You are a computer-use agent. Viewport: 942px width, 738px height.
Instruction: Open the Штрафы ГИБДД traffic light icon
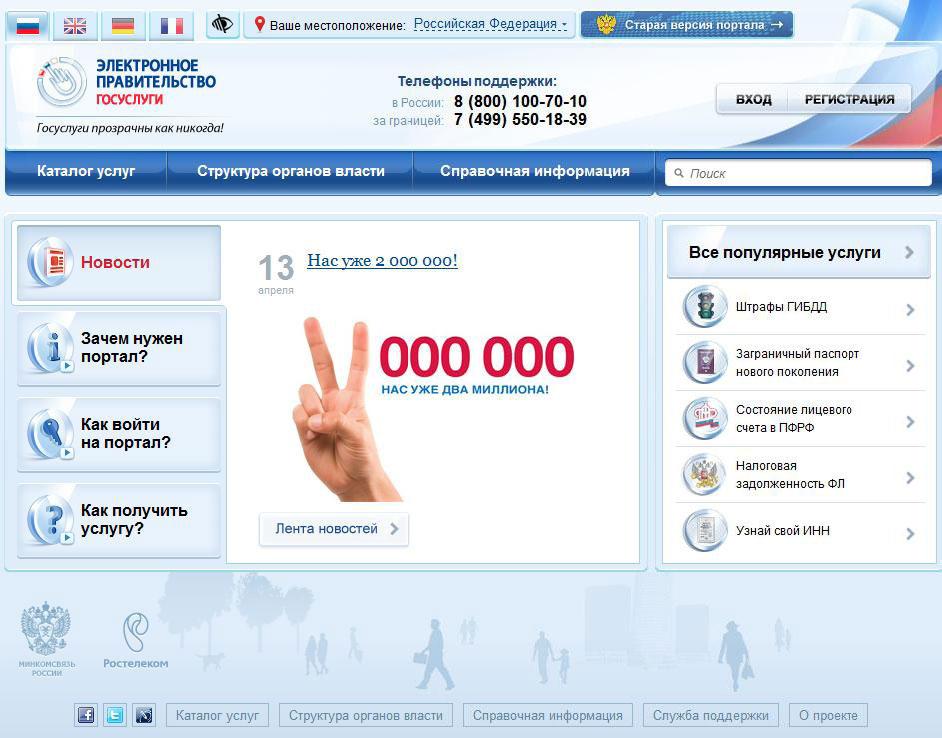(704, 308)
